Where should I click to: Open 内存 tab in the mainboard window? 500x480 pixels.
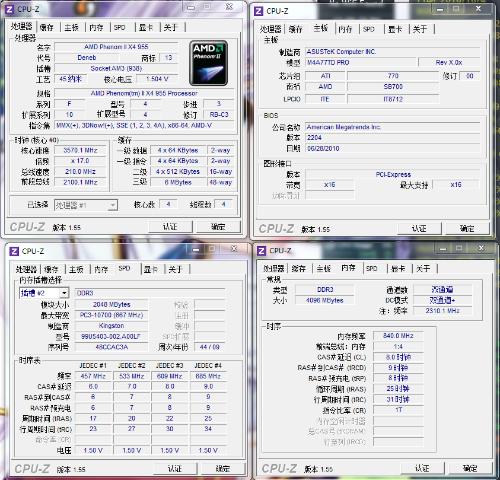click(x=345, y=29)
